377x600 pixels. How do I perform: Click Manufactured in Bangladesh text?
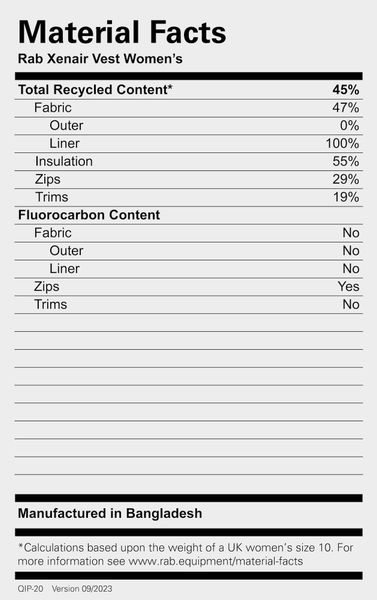coord(110,513)
